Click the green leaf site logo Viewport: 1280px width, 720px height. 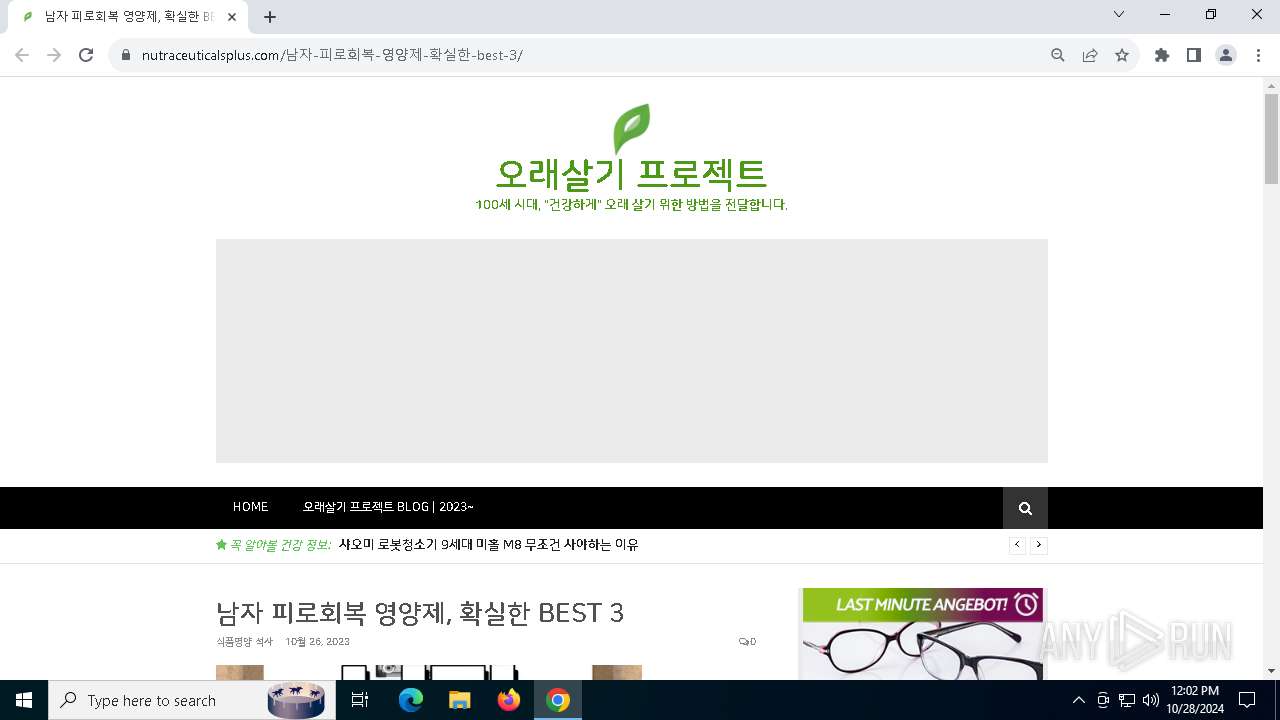tap(631, 129)
